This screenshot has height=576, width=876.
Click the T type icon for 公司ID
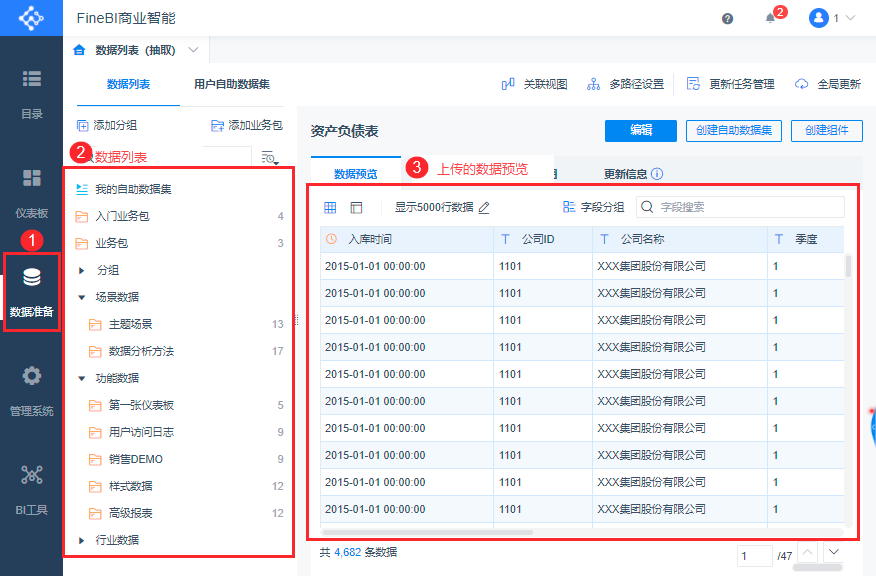505,239
